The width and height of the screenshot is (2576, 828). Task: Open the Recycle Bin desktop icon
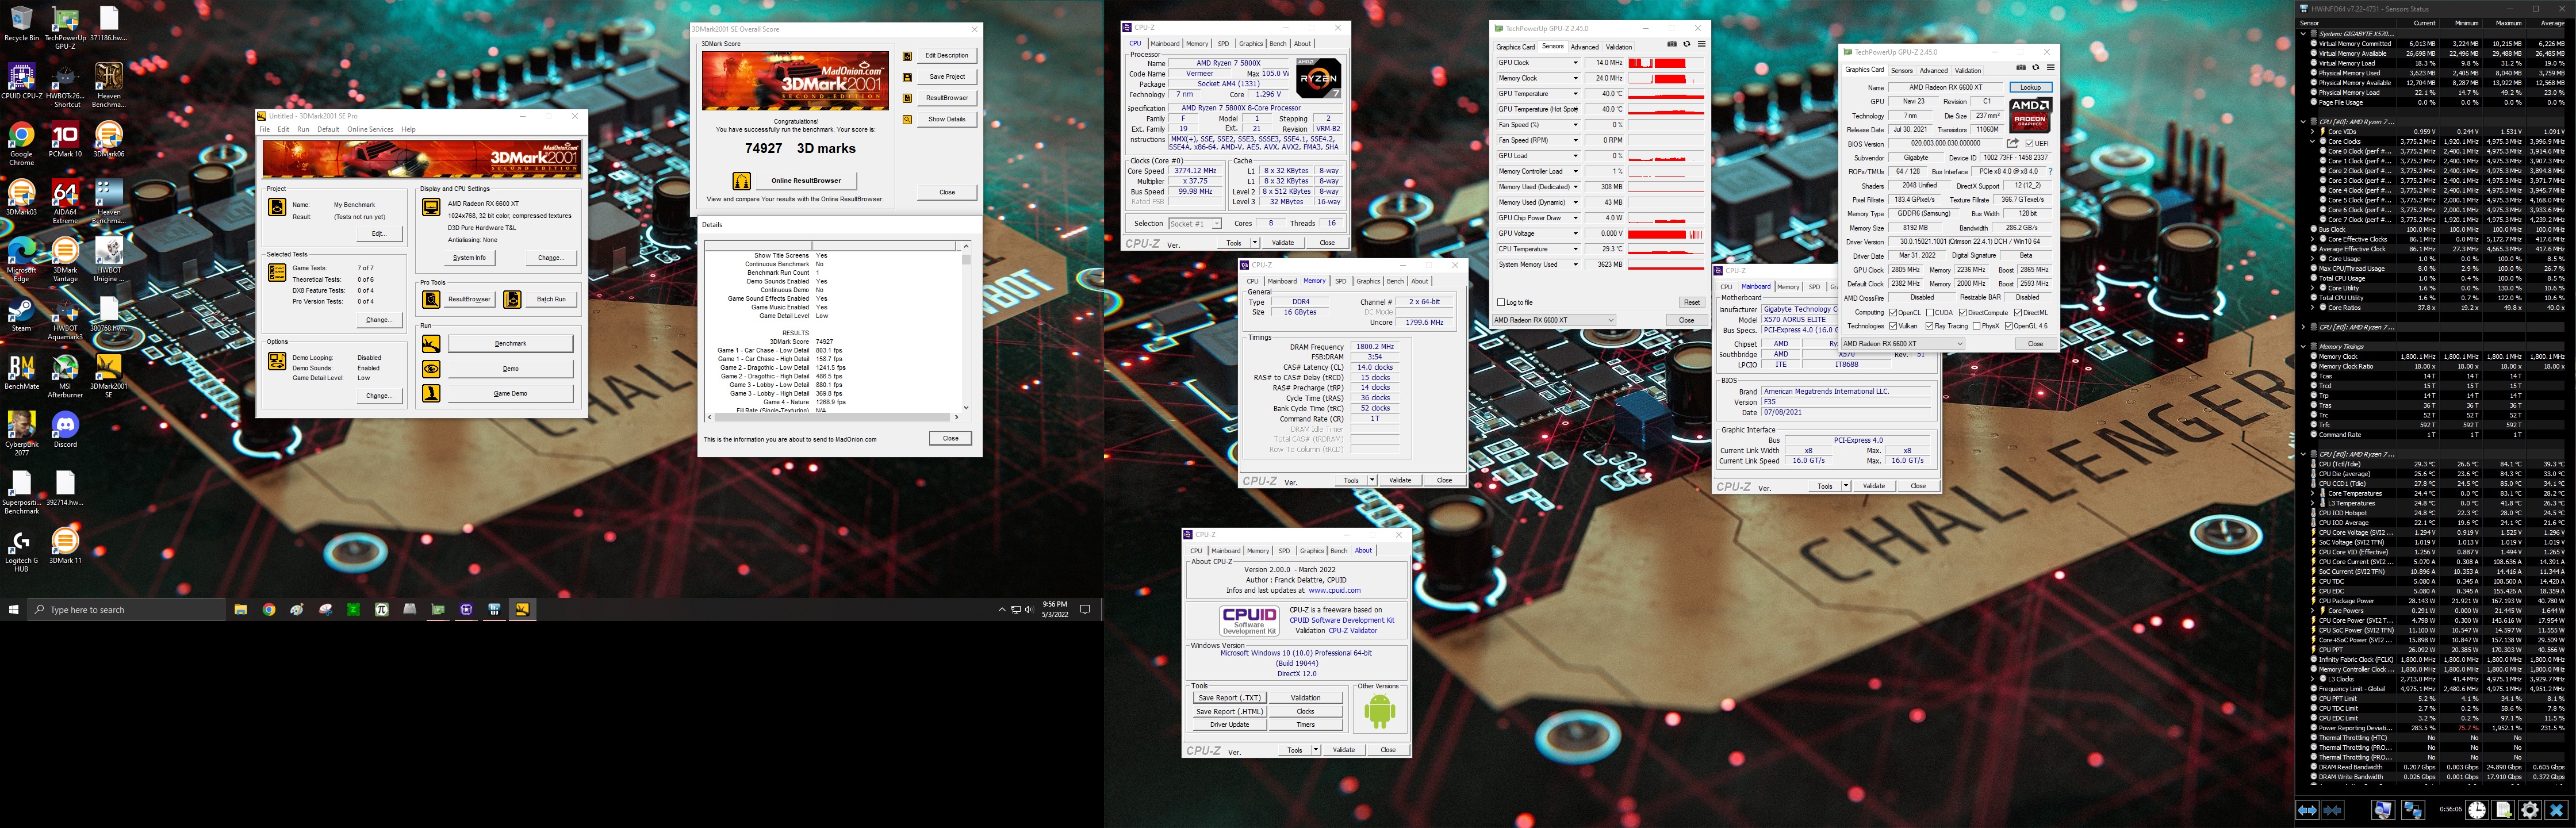(21, 24)
